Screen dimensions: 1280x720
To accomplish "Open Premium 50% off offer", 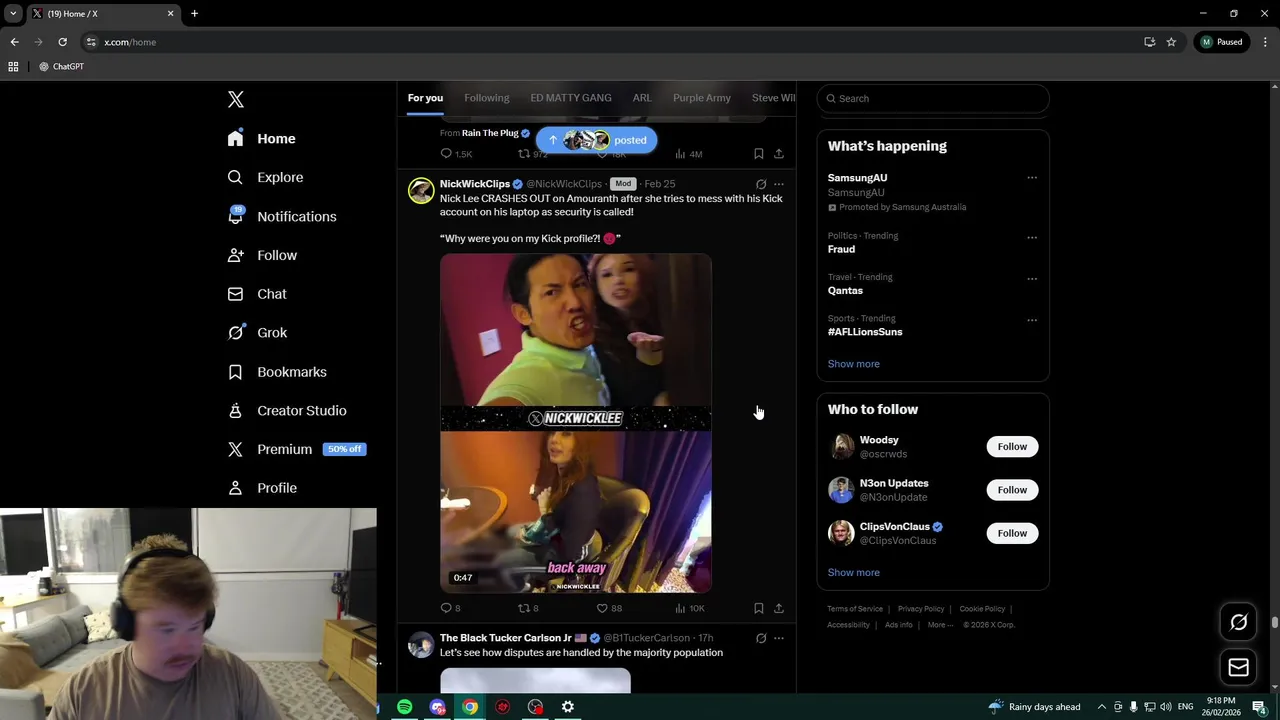I will click(x=296, y=450).
